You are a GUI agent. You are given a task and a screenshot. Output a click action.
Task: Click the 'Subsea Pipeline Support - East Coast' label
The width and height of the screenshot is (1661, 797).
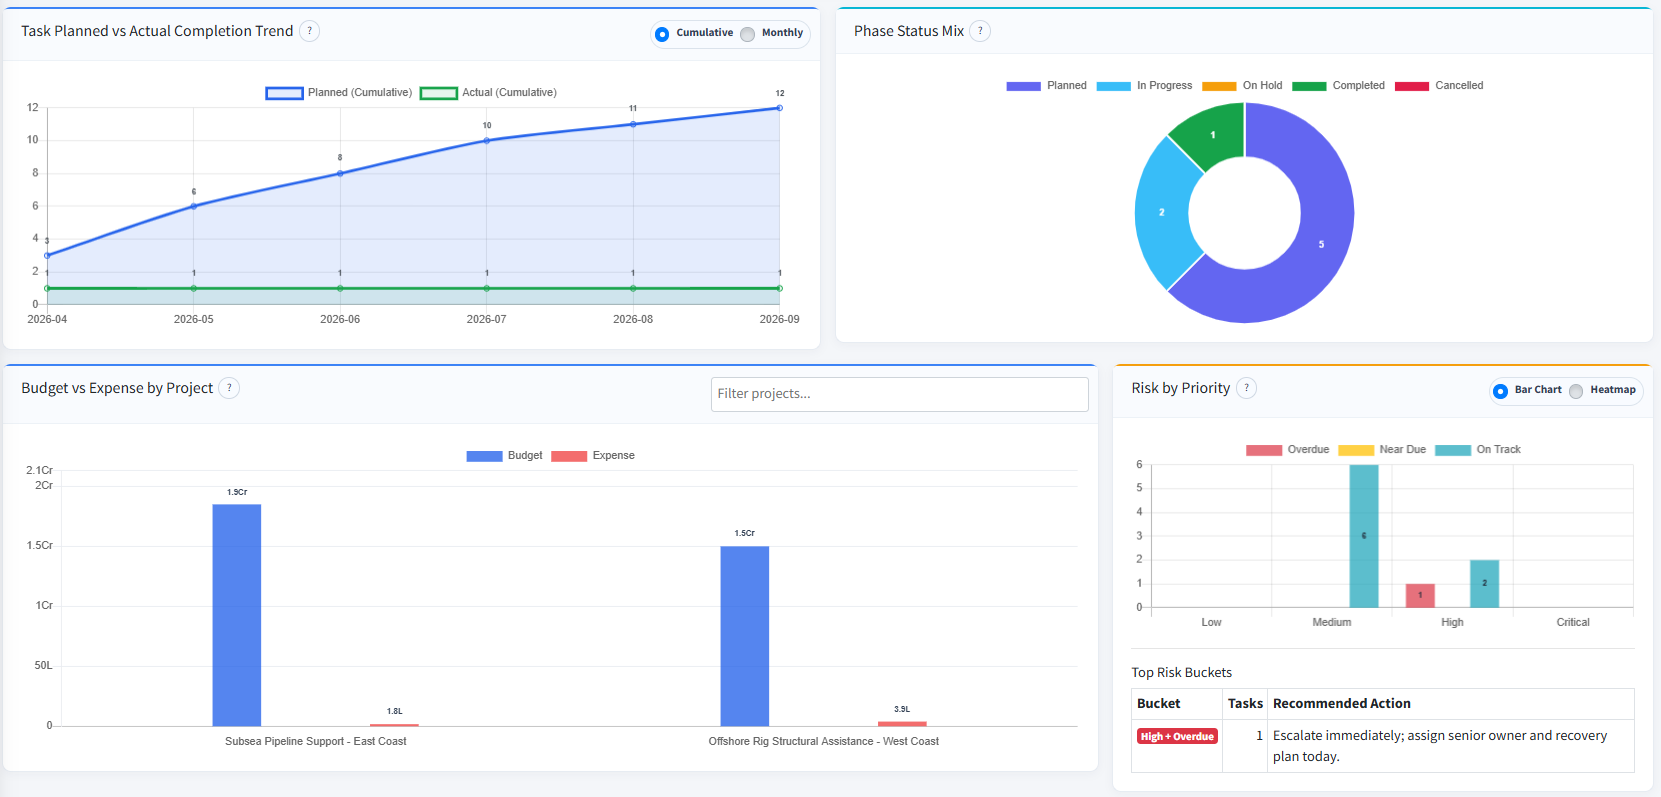click(316, 742)
